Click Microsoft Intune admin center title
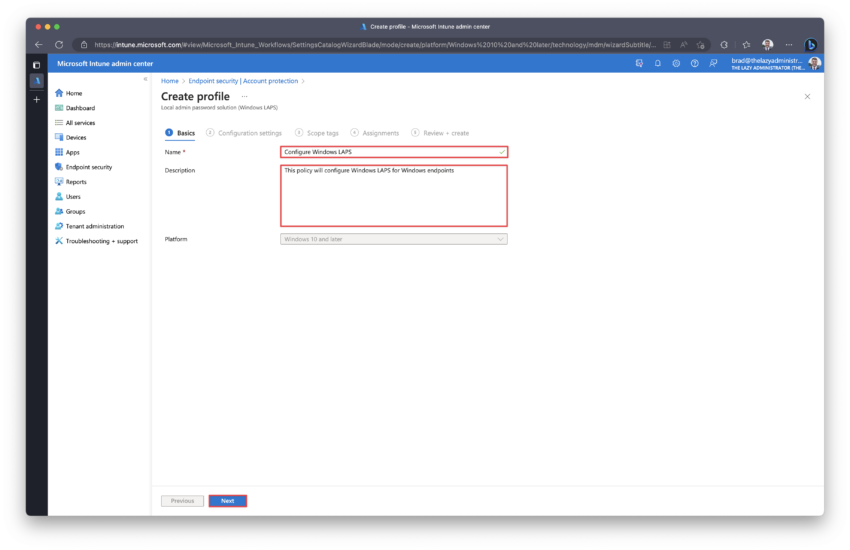Screen dimensions: 850x550 click(105, 63)
